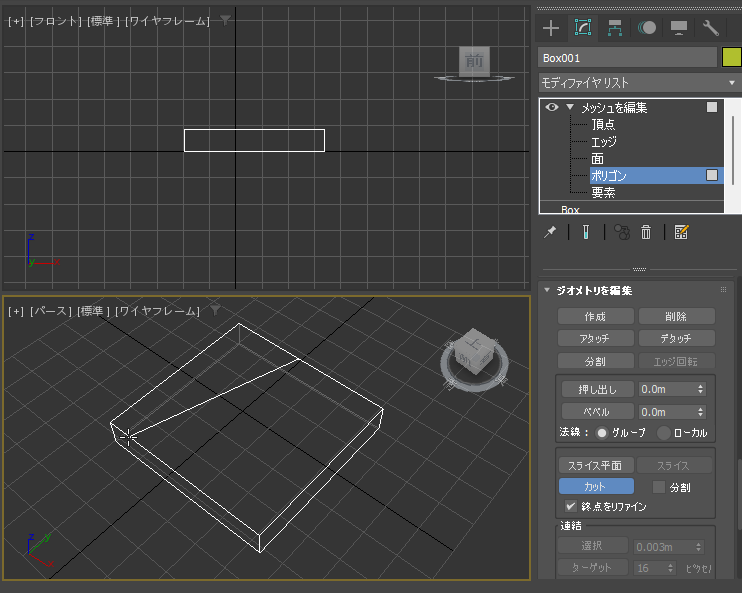
Task: Click the 押し出し button
Action: click(x=597, y=389)
